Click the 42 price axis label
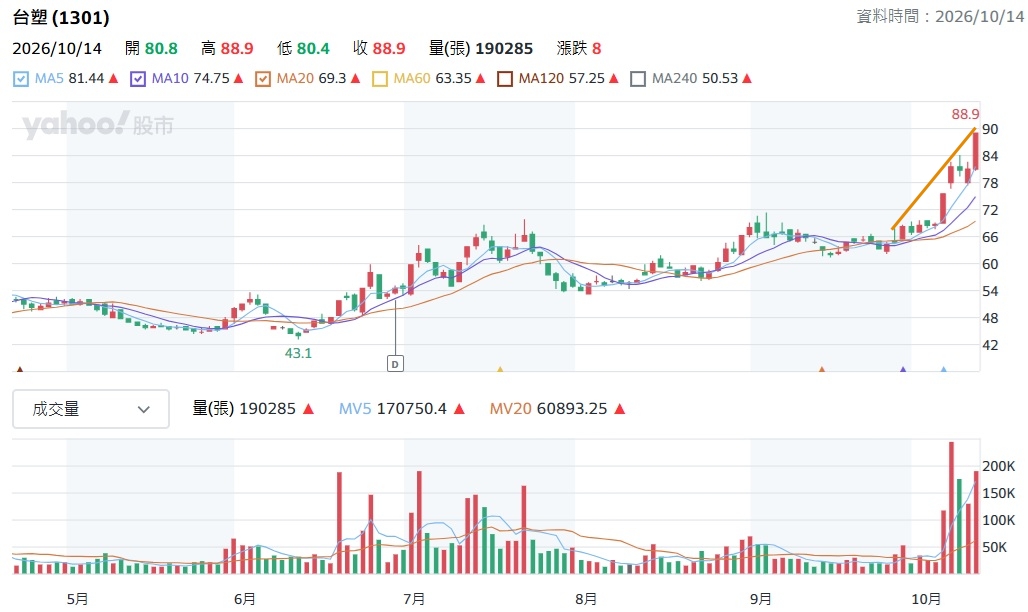 [x=990, y=345]
